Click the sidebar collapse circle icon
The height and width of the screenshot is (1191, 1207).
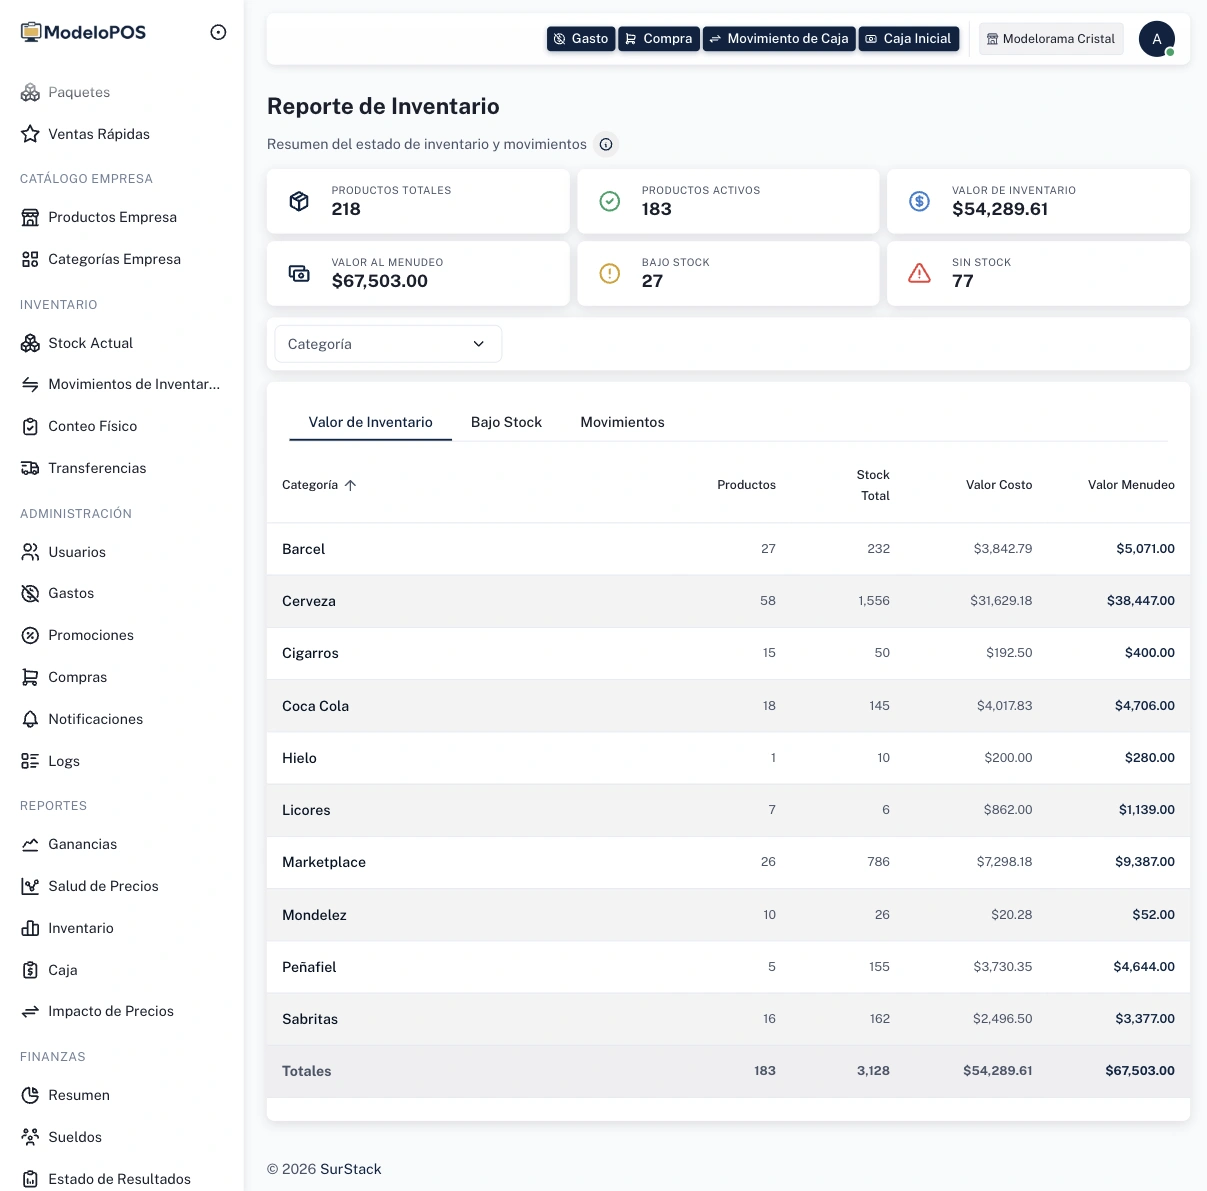click(x=218, y=32)
